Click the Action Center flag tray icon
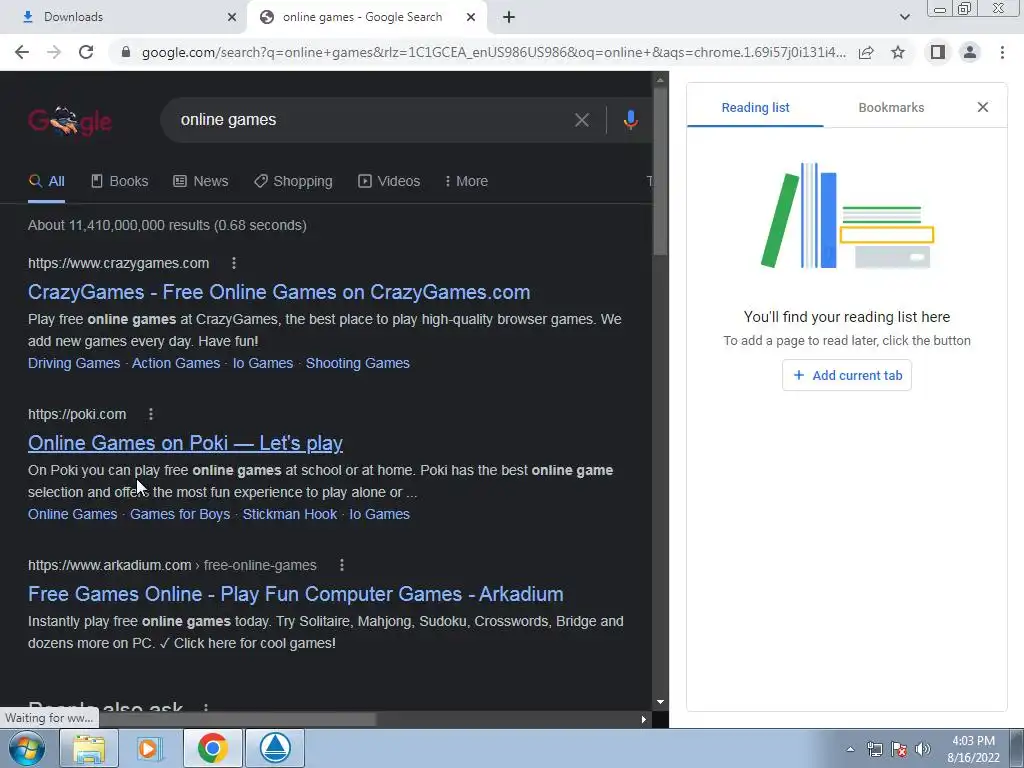This screenshot has width=1024, height=768. coord(899,750)
